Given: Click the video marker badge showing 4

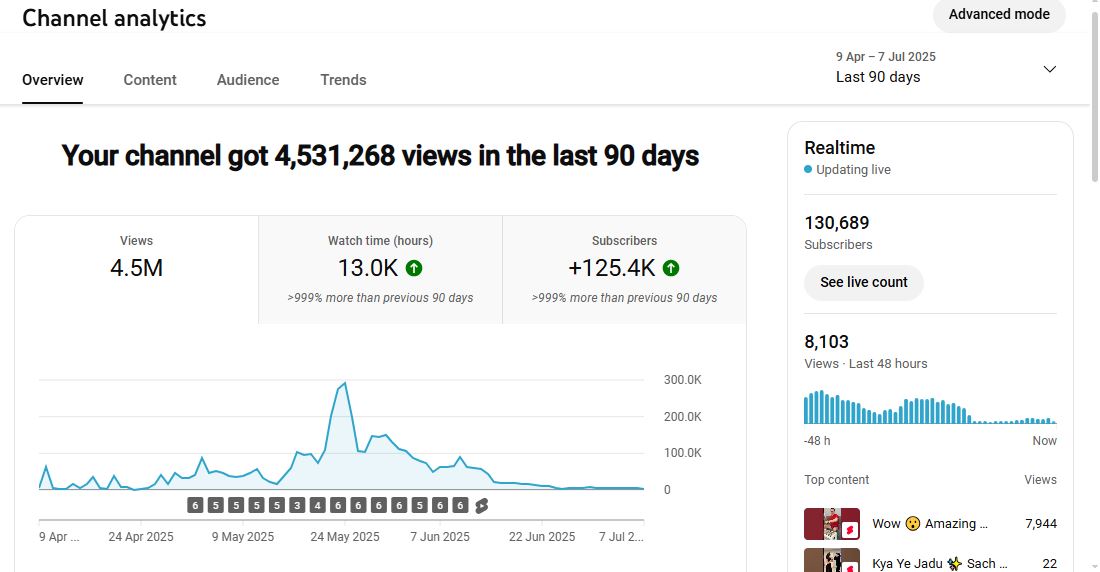Looking at the screenshot, I should pyautogui.click(x=318, y=505).
